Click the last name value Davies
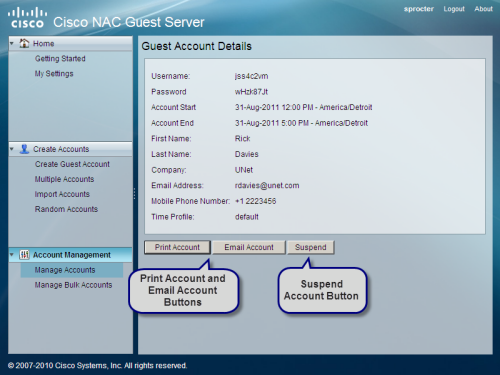The height and width of the screenshot is (375, 500). click(247, 154)
